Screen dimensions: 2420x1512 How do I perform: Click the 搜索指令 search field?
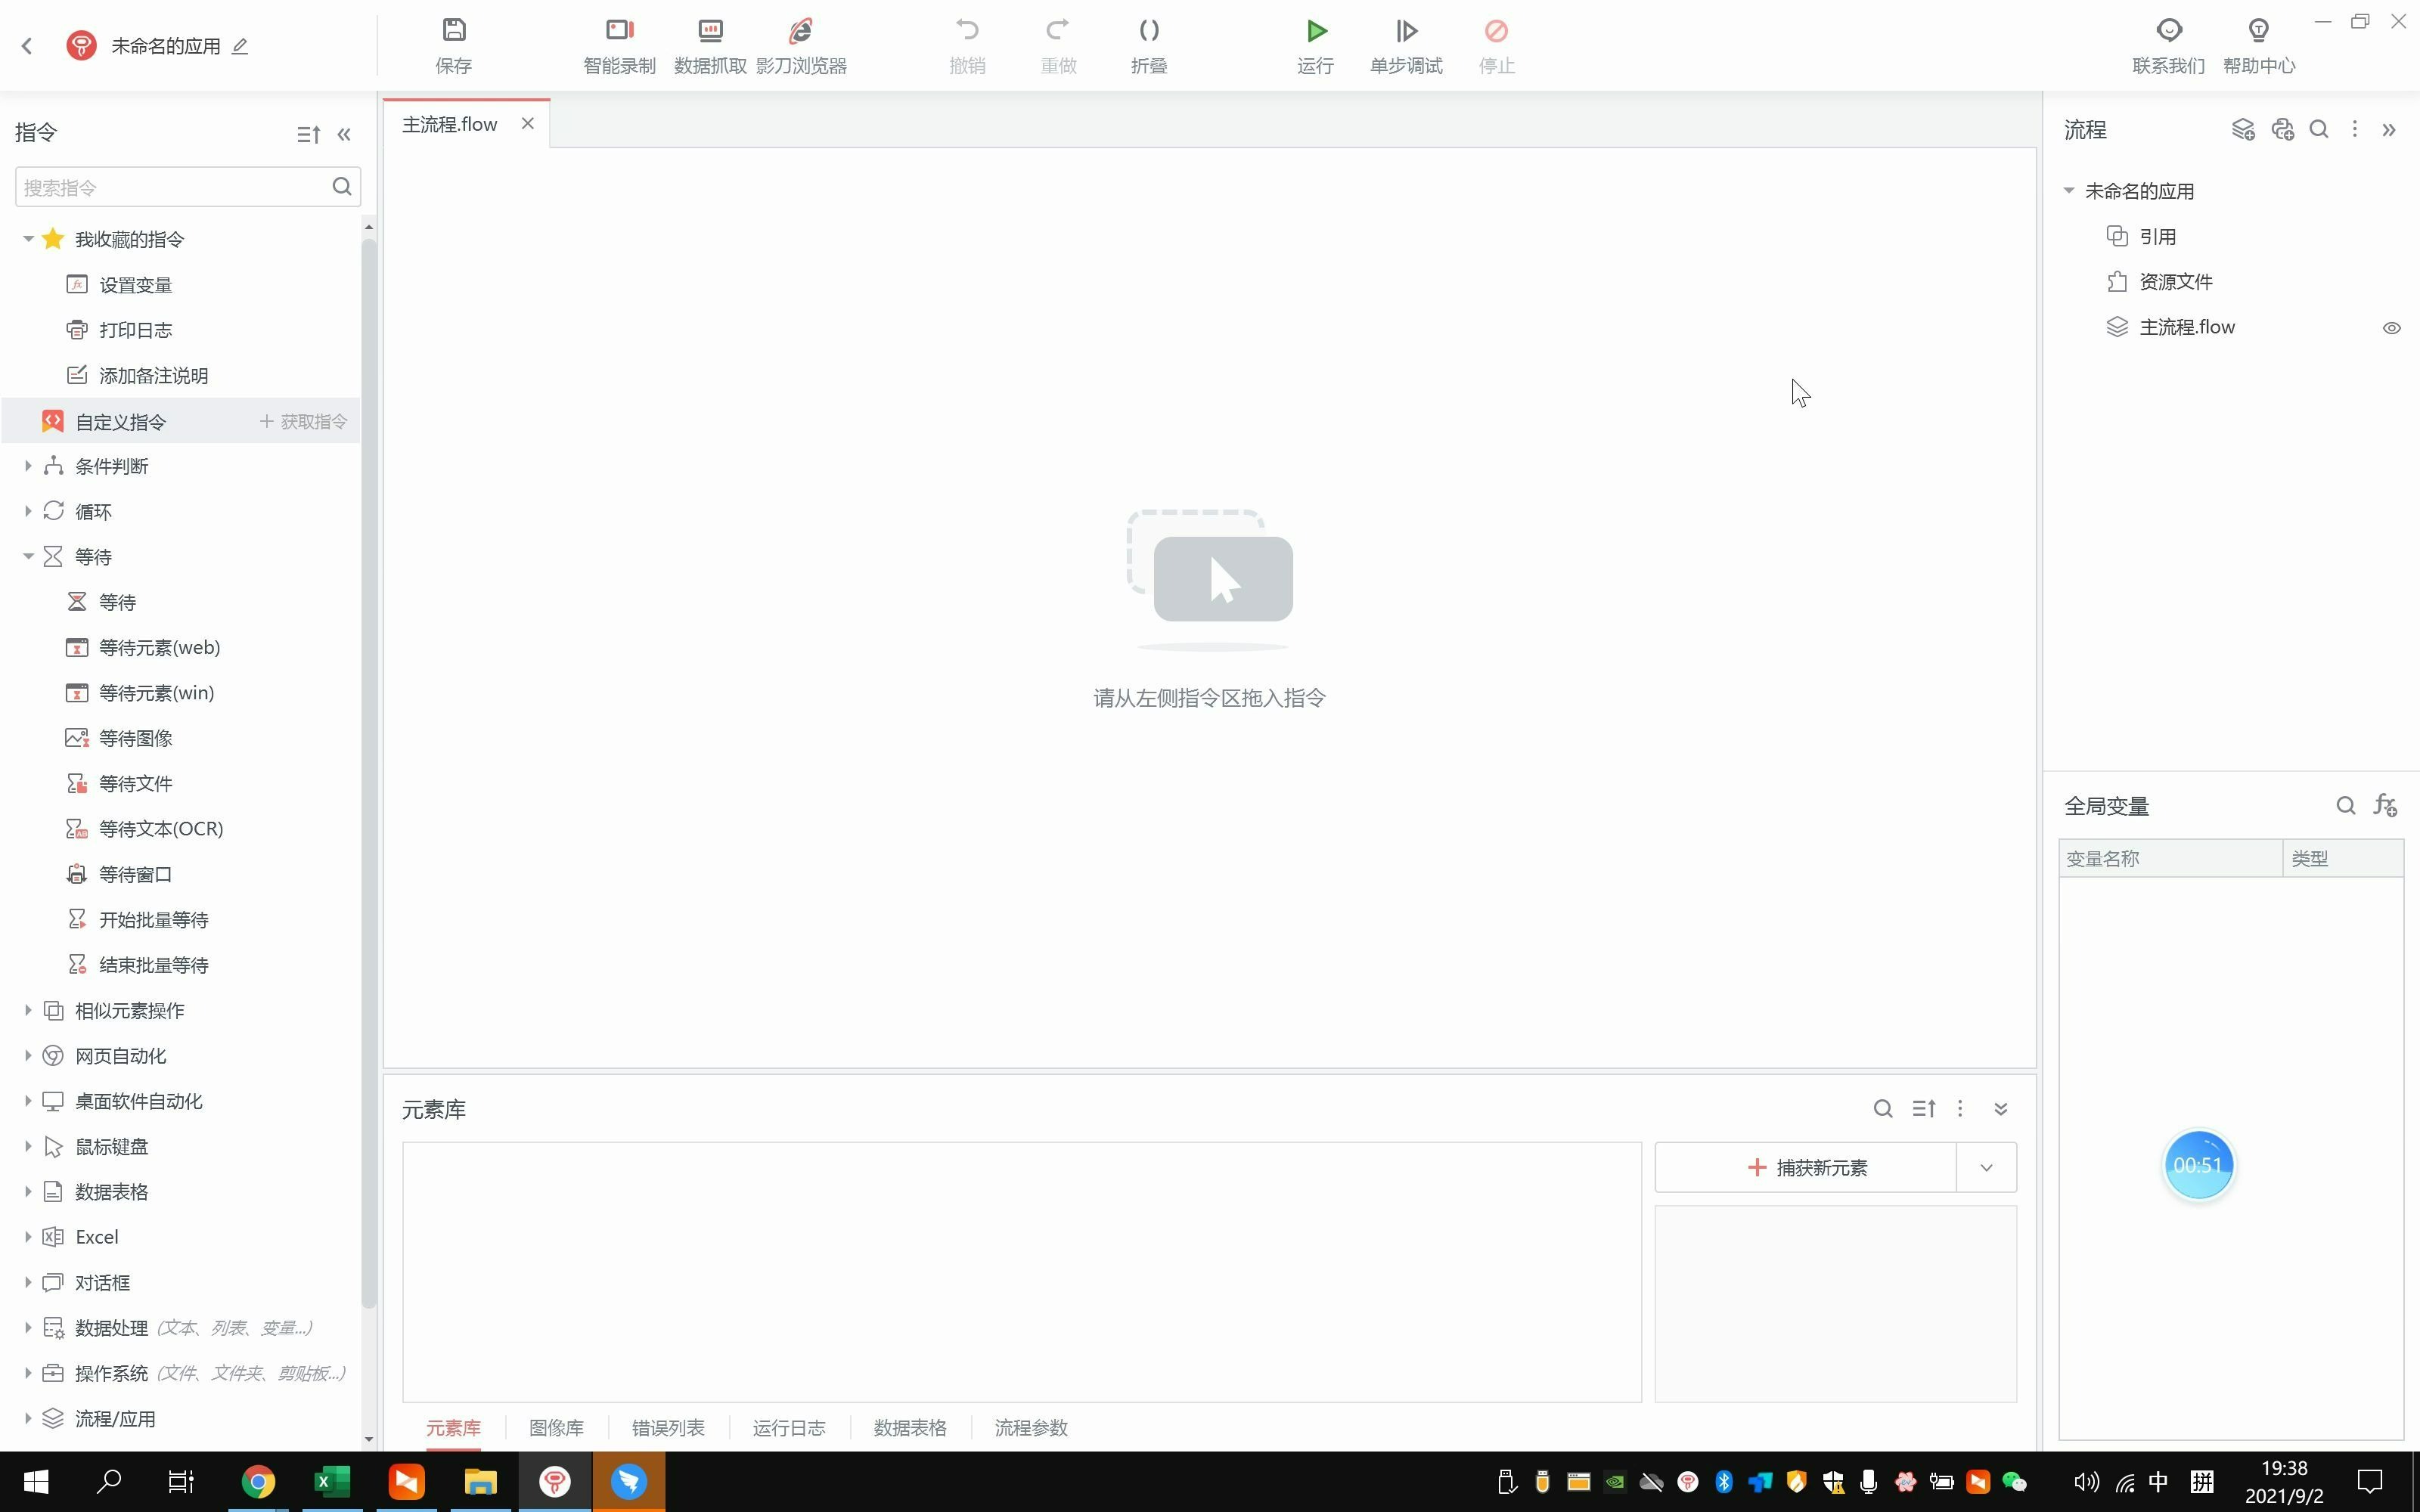coord(172,187)
